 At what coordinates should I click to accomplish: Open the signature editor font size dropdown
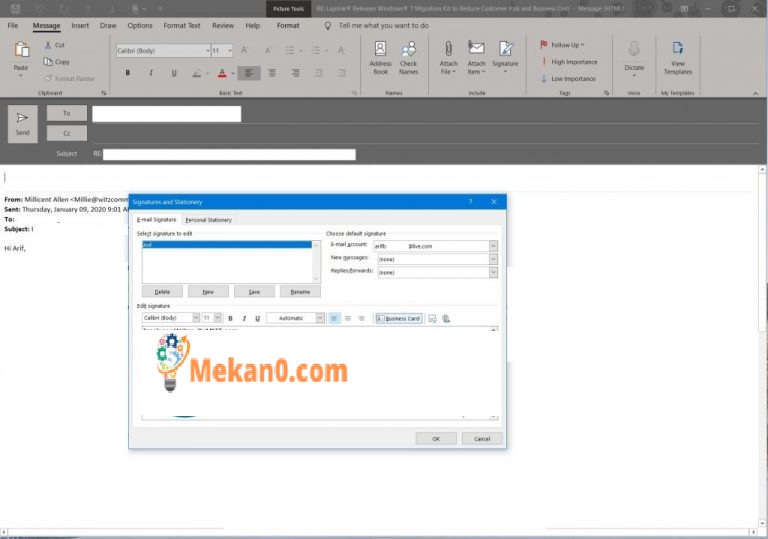pos(217,318)
